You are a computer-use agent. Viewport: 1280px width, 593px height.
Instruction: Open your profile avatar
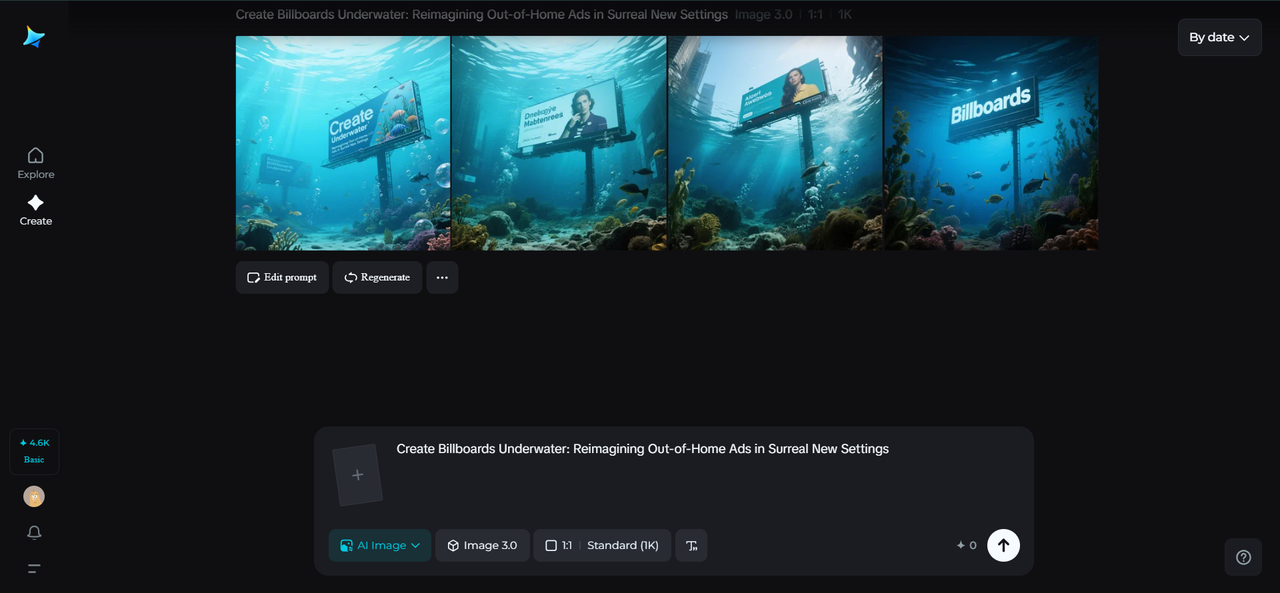click(x=33, y=496)
